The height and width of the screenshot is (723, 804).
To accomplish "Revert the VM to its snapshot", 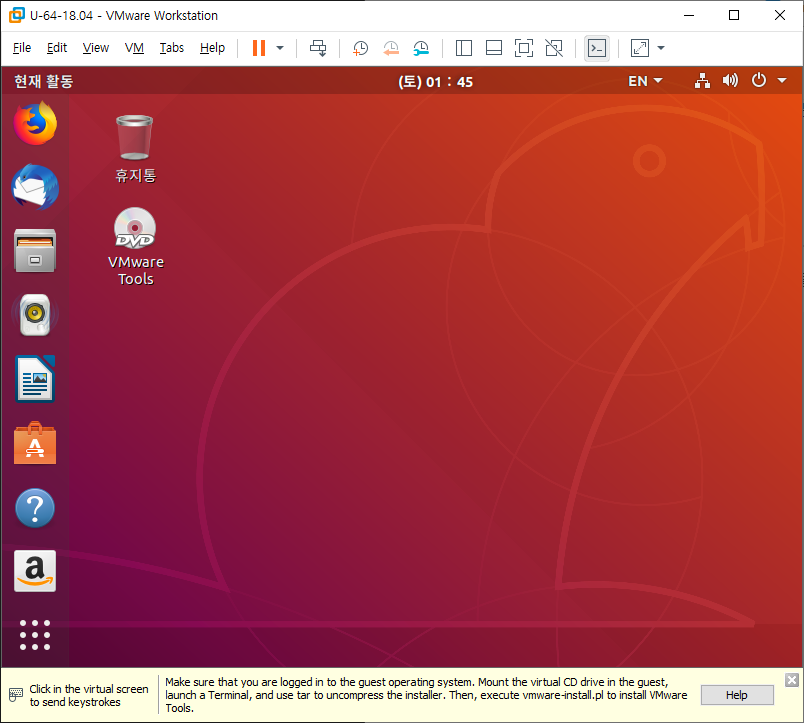I will [391, 48].
